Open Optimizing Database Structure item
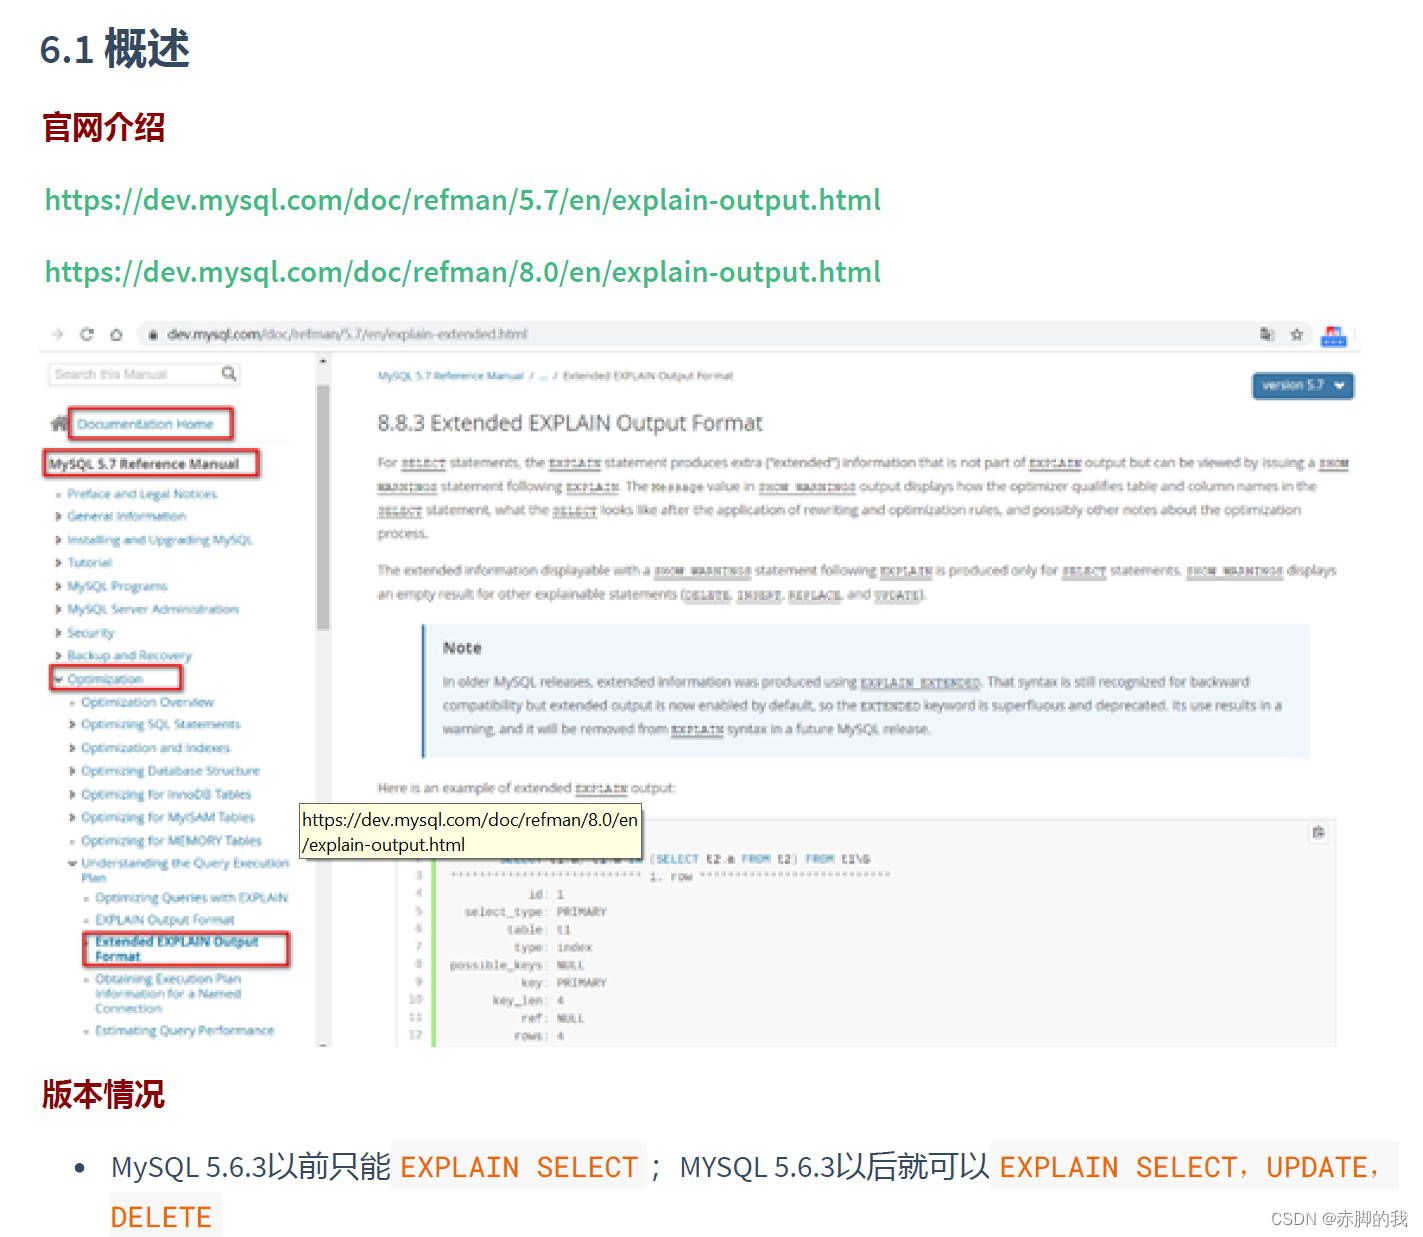This screenshot has width=1423, height=1237. [171, 771]
